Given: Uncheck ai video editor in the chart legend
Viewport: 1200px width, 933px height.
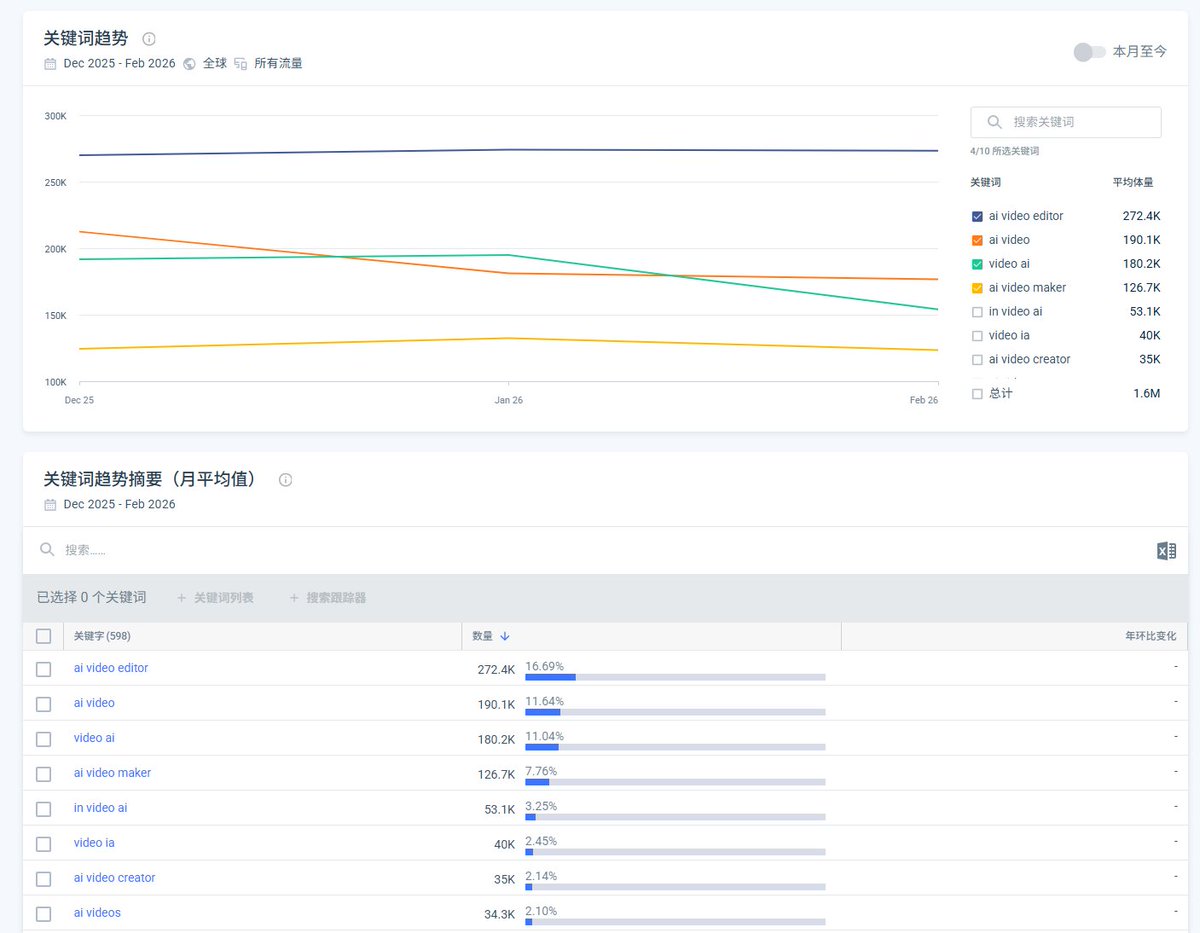Looking at the screenshot, I should [x=977, y=216].
